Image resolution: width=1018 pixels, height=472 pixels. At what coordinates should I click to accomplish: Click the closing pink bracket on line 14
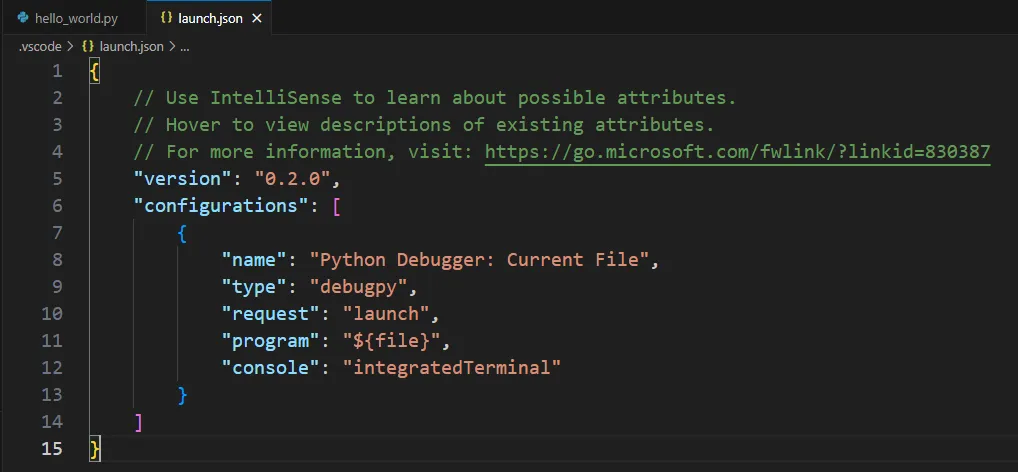click(138, 422)
